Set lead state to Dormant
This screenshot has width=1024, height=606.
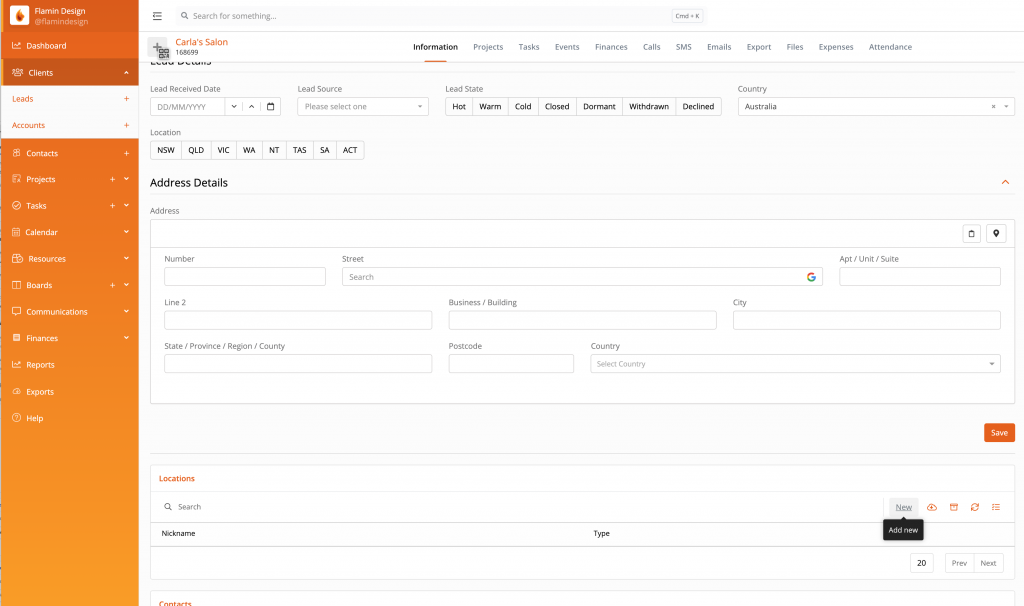(x=599, y=107)
